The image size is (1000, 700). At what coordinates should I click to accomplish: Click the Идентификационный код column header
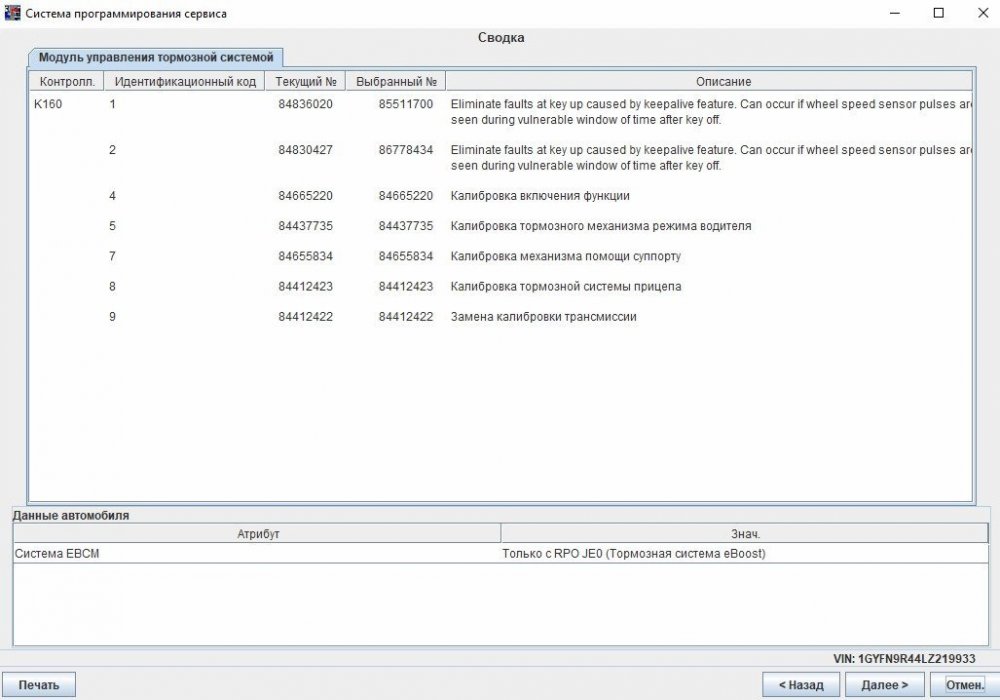coord(185,81)
